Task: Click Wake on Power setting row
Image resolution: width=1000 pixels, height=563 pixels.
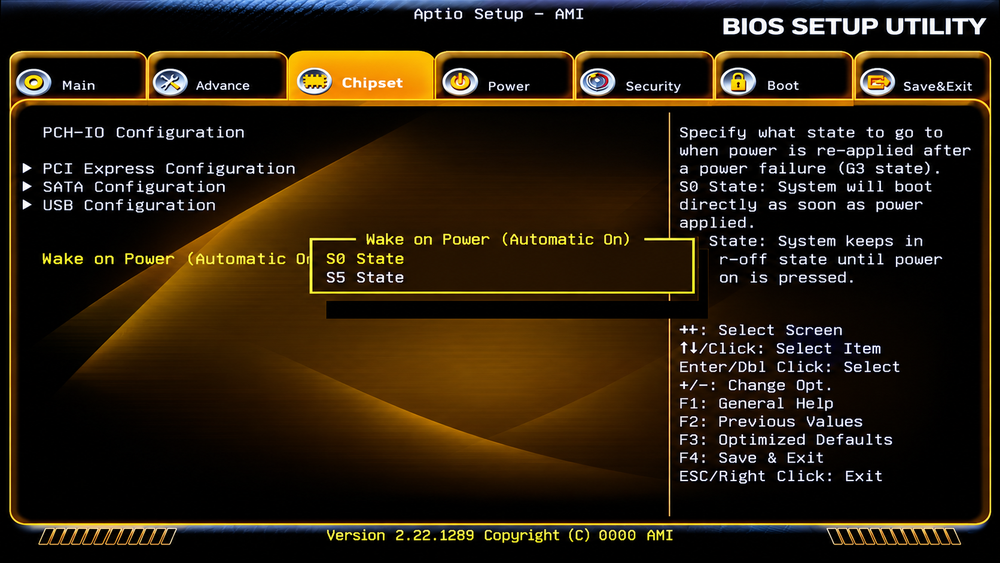Action: pos(176,259)
